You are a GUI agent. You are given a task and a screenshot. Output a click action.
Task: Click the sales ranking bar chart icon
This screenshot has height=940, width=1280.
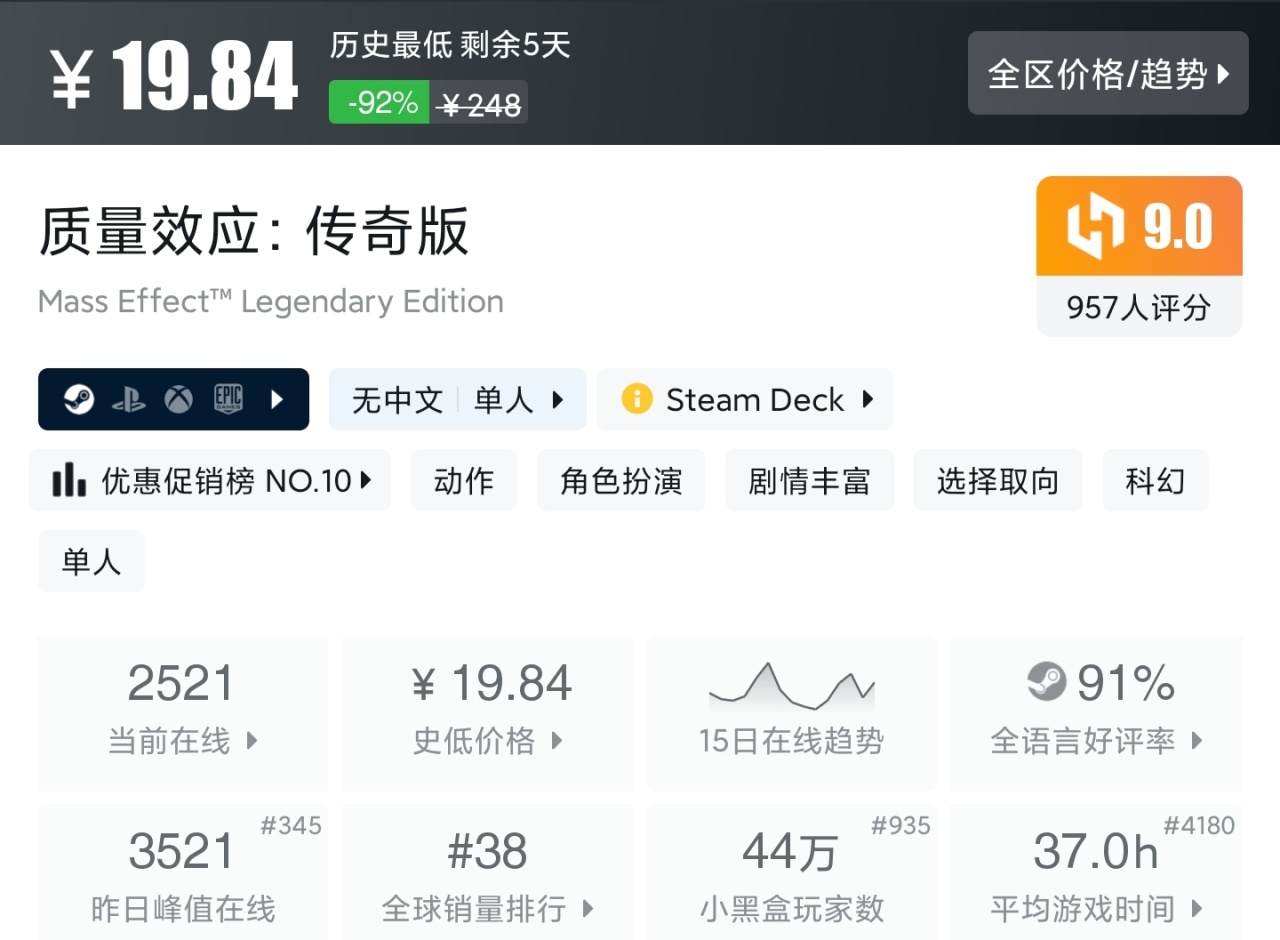coord(69,481)
